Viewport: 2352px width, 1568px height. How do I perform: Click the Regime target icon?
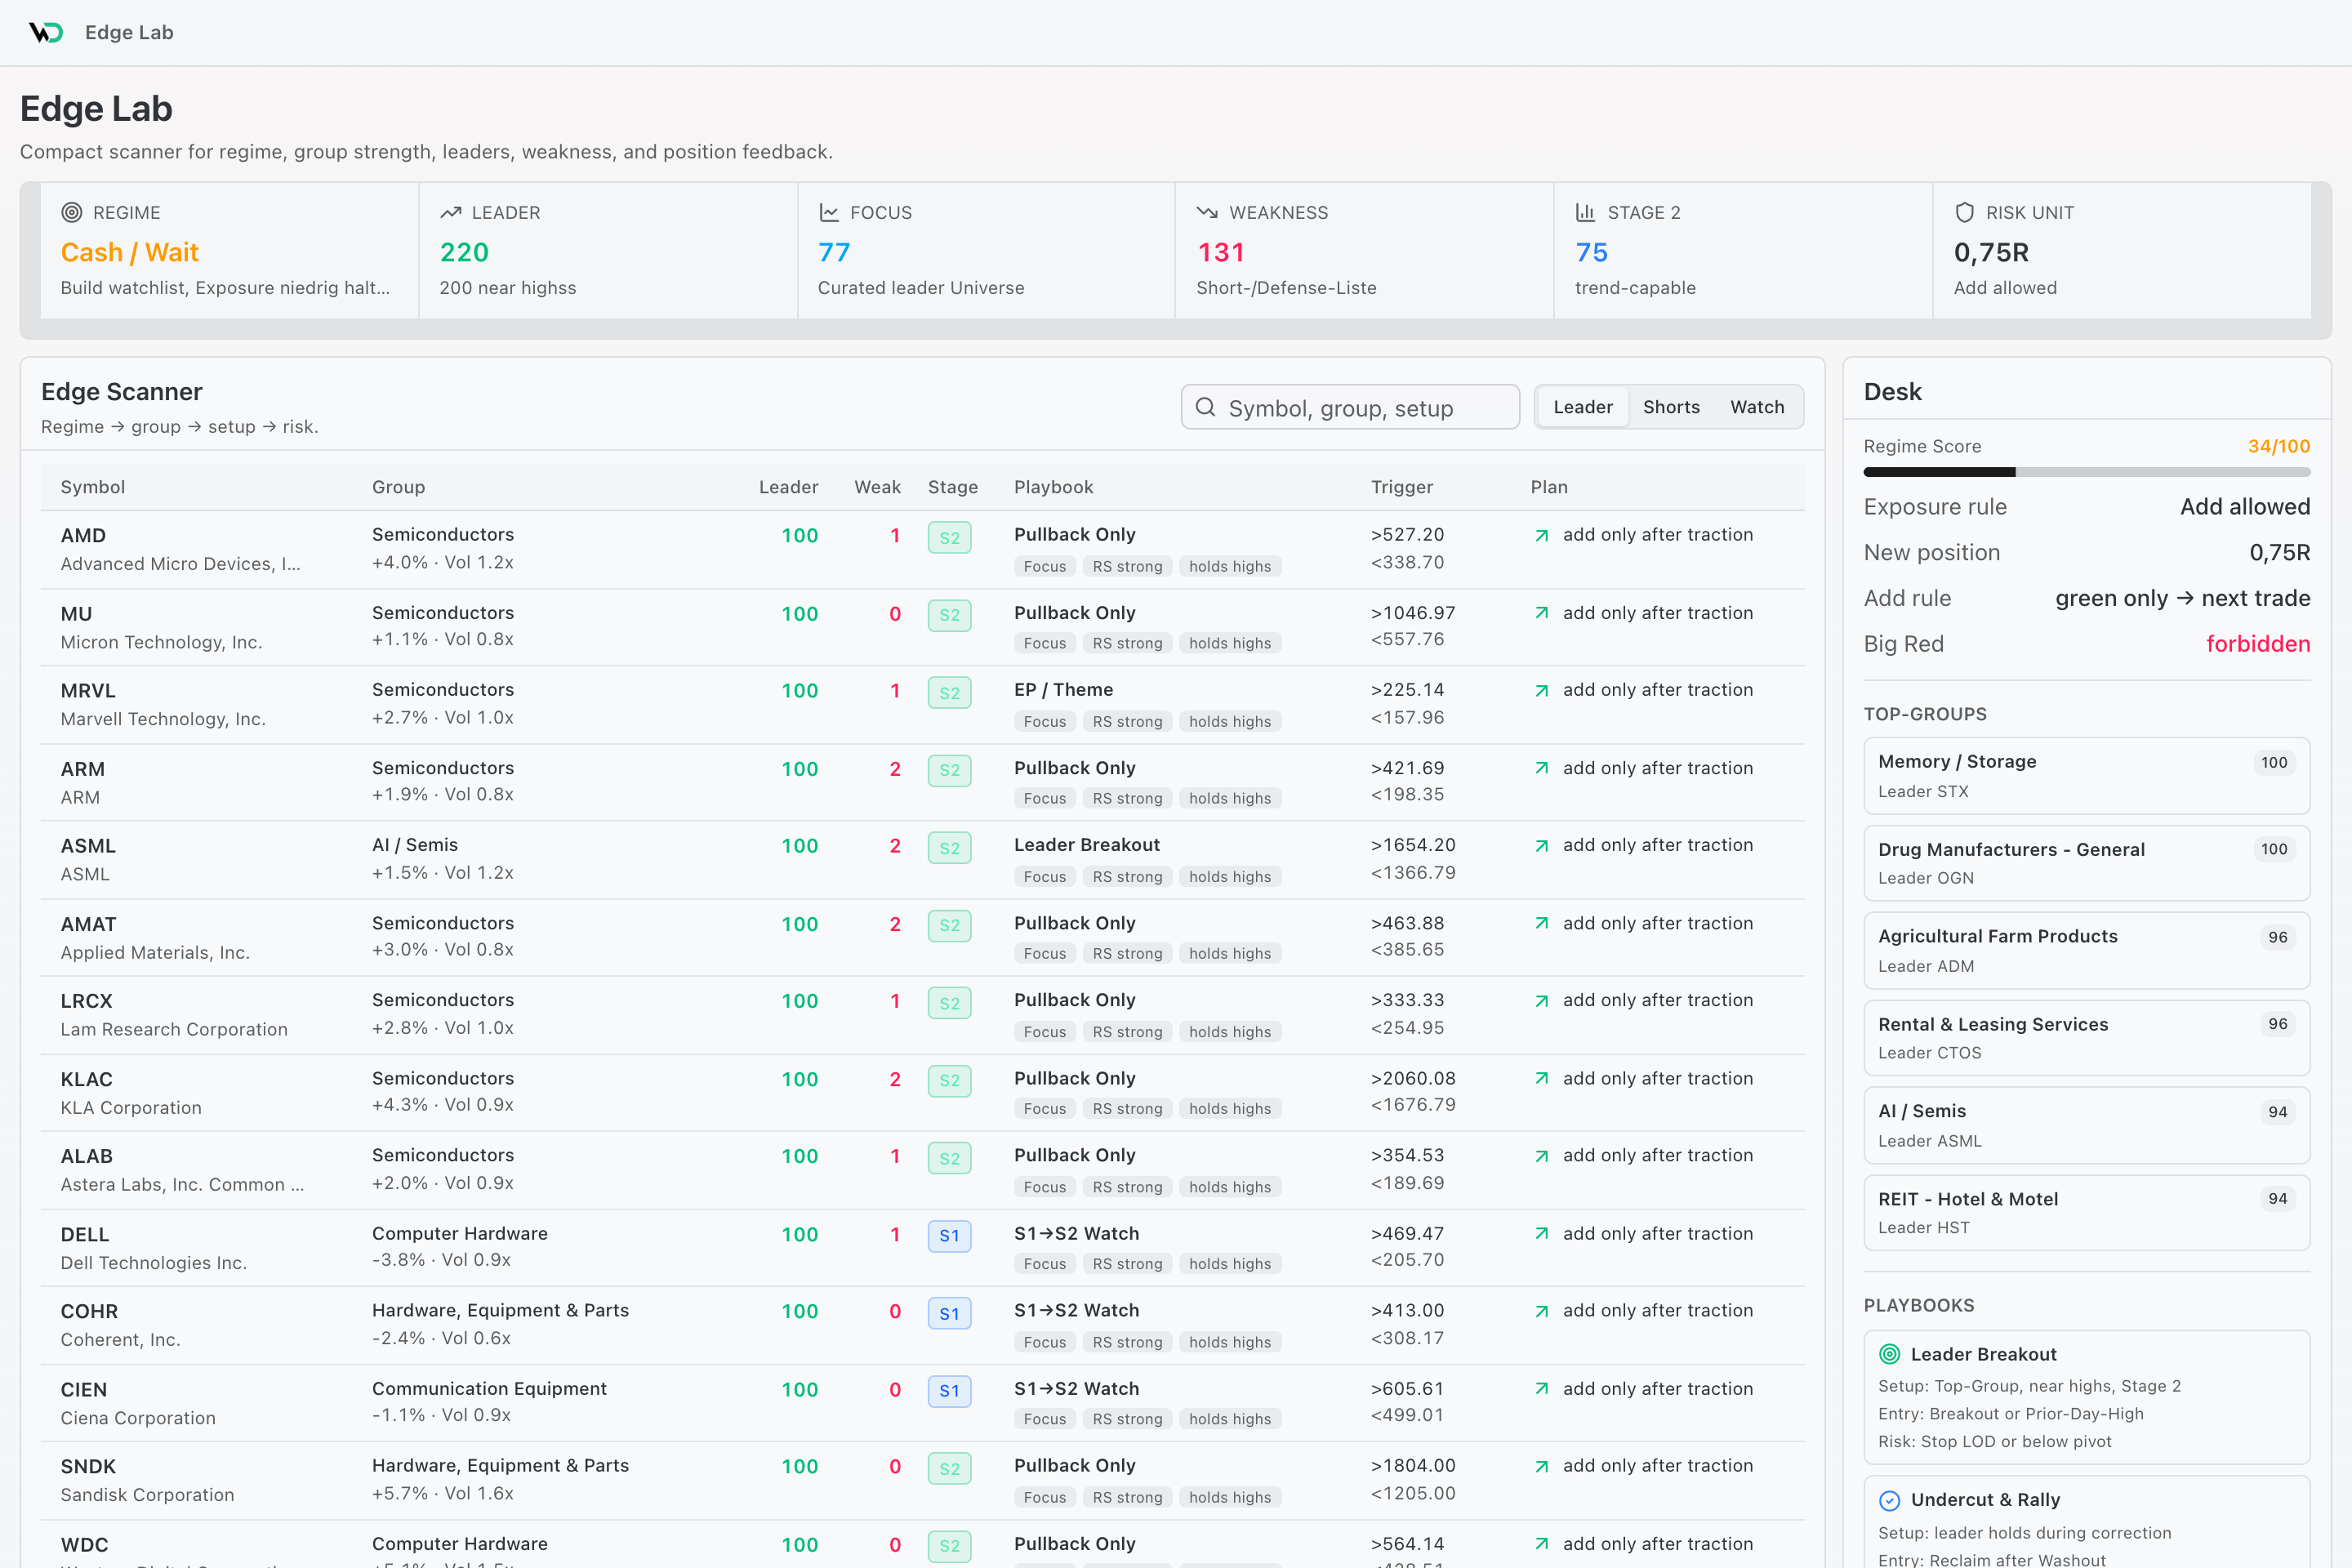tap(72, 212)
